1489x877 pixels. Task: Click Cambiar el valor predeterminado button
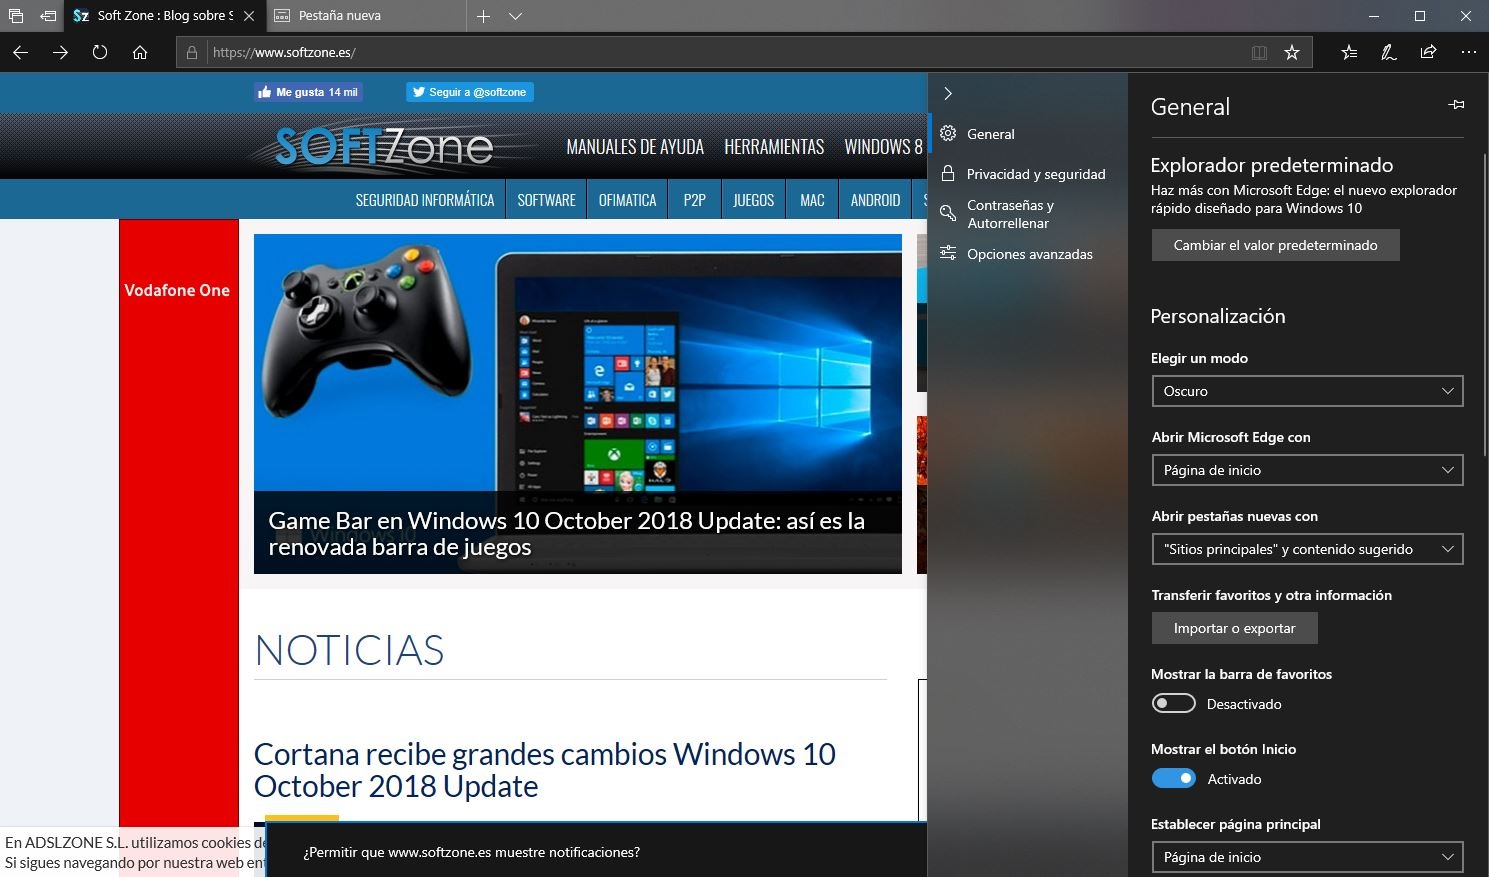pyautogui.click(x=1275, y=245)
